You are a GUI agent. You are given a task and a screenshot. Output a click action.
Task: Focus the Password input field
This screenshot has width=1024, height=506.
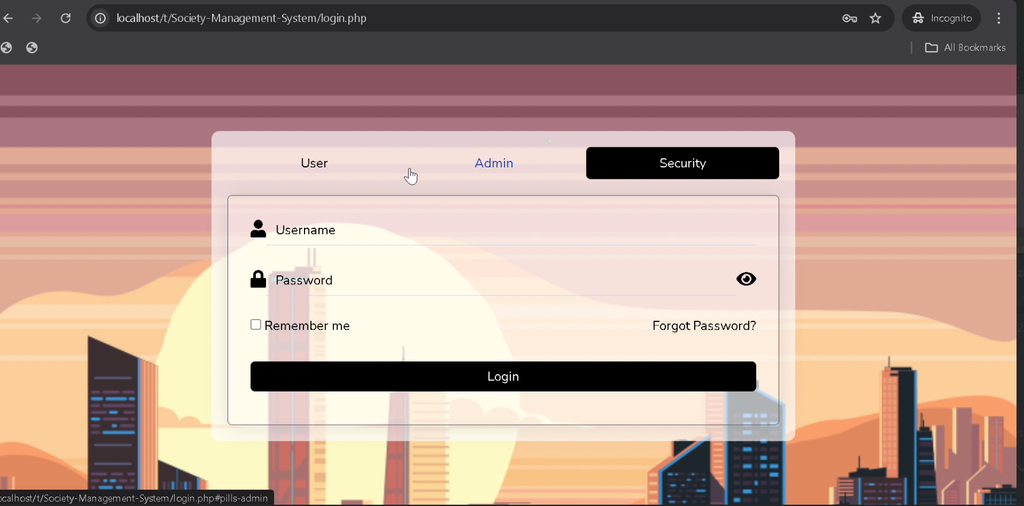pyautogui.click(x=501, y=280)
